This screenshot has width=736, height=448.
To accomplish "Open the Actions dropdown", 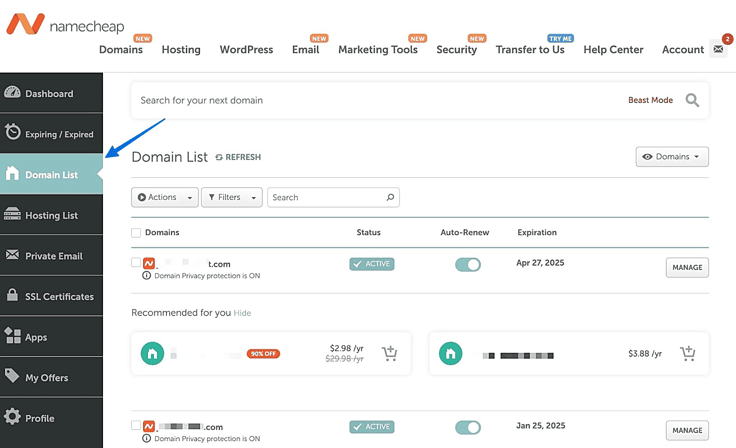I will [165, 197].
